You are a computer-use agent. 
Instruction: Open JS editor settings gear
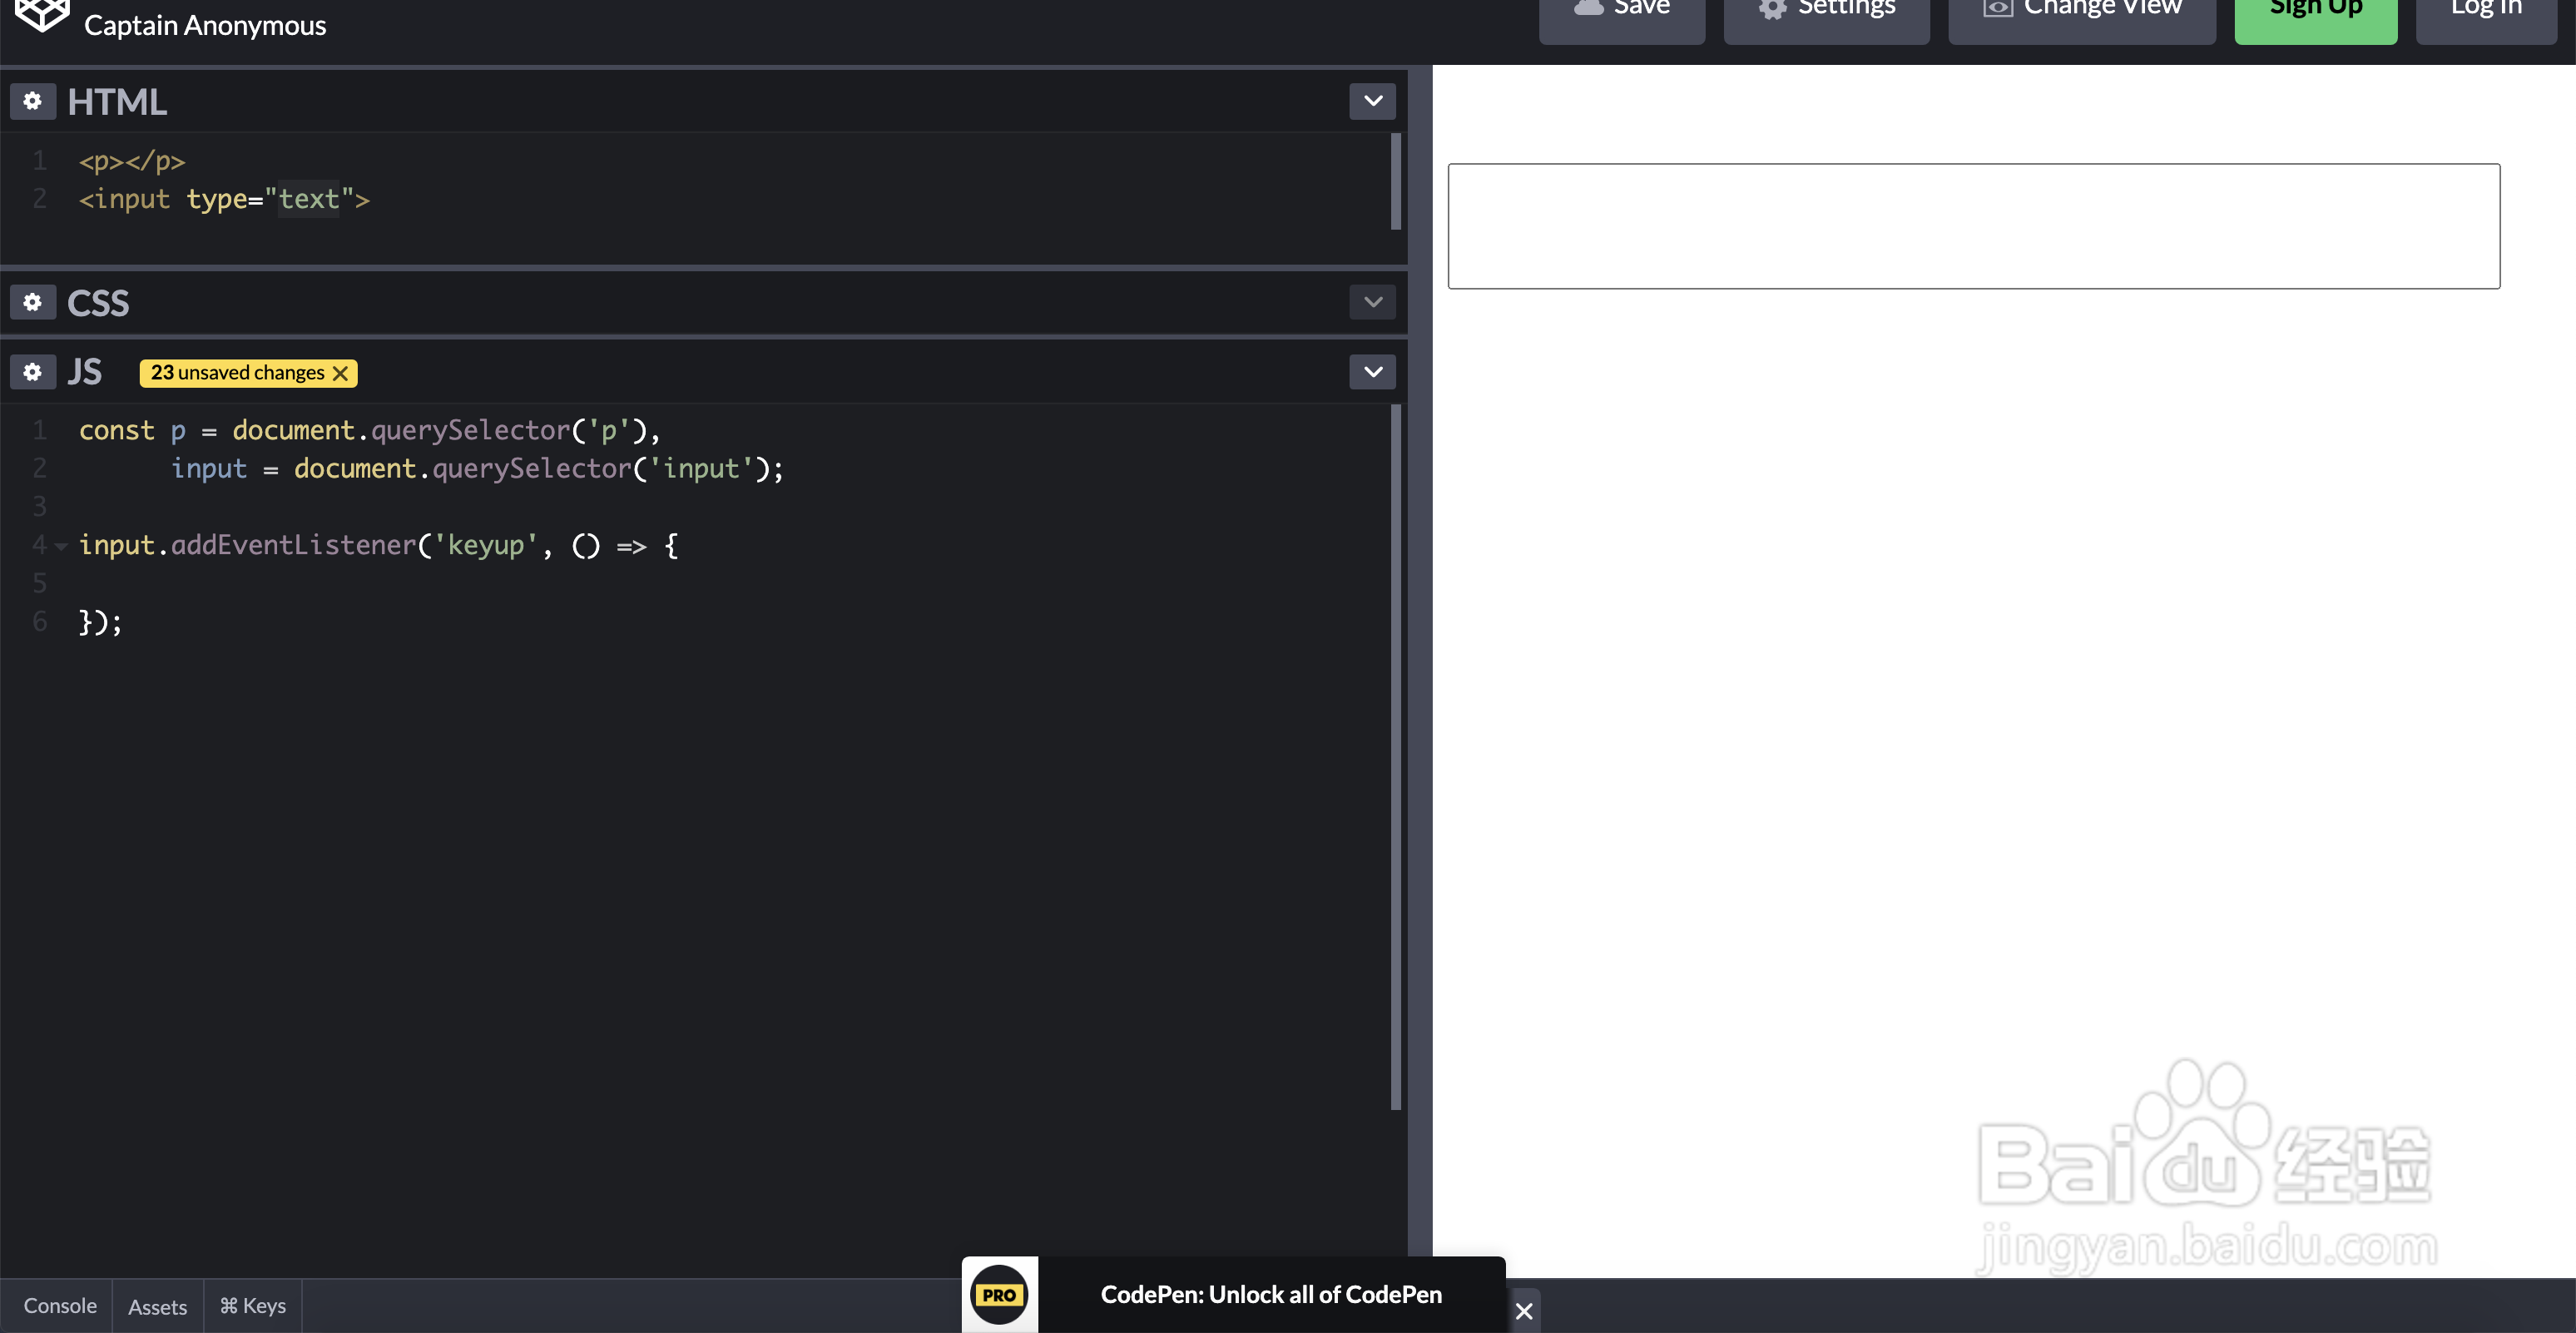coord(33,372)
